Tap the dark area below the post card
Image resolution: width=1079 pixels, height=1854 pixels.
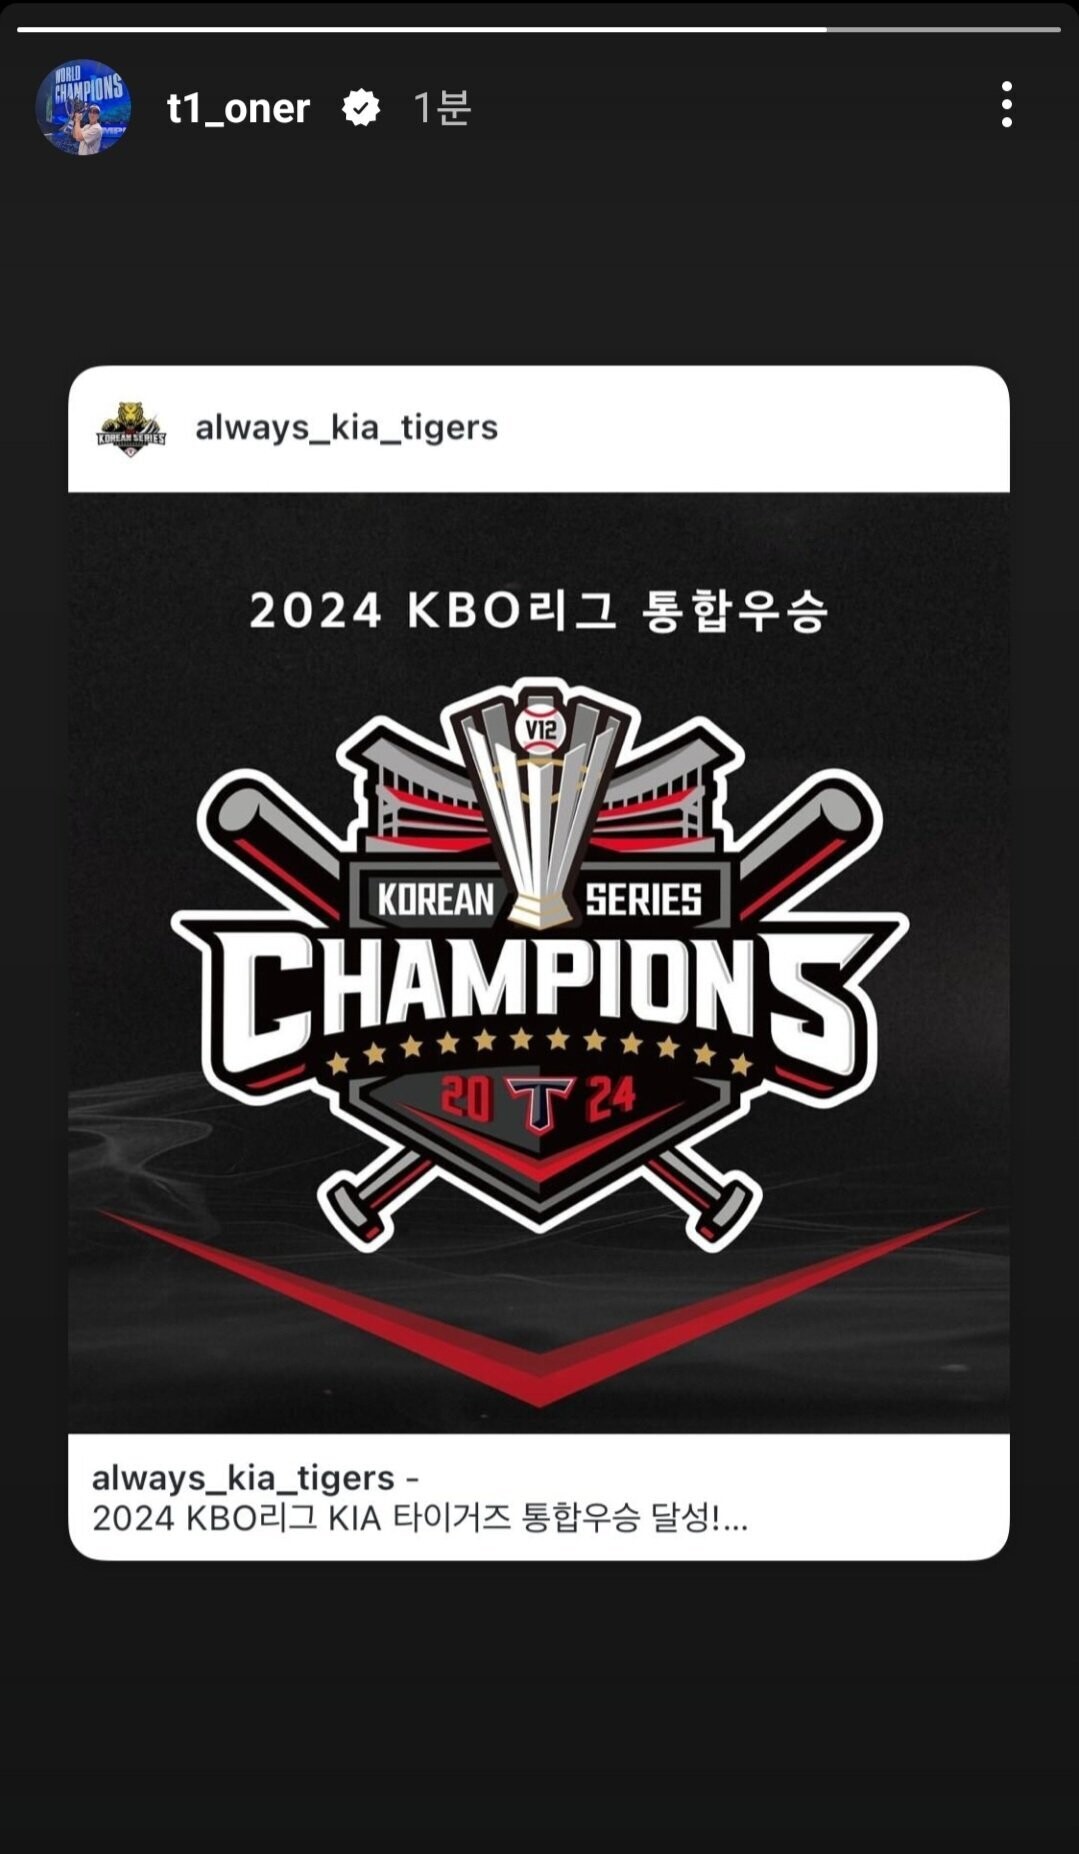[539, 1700]
